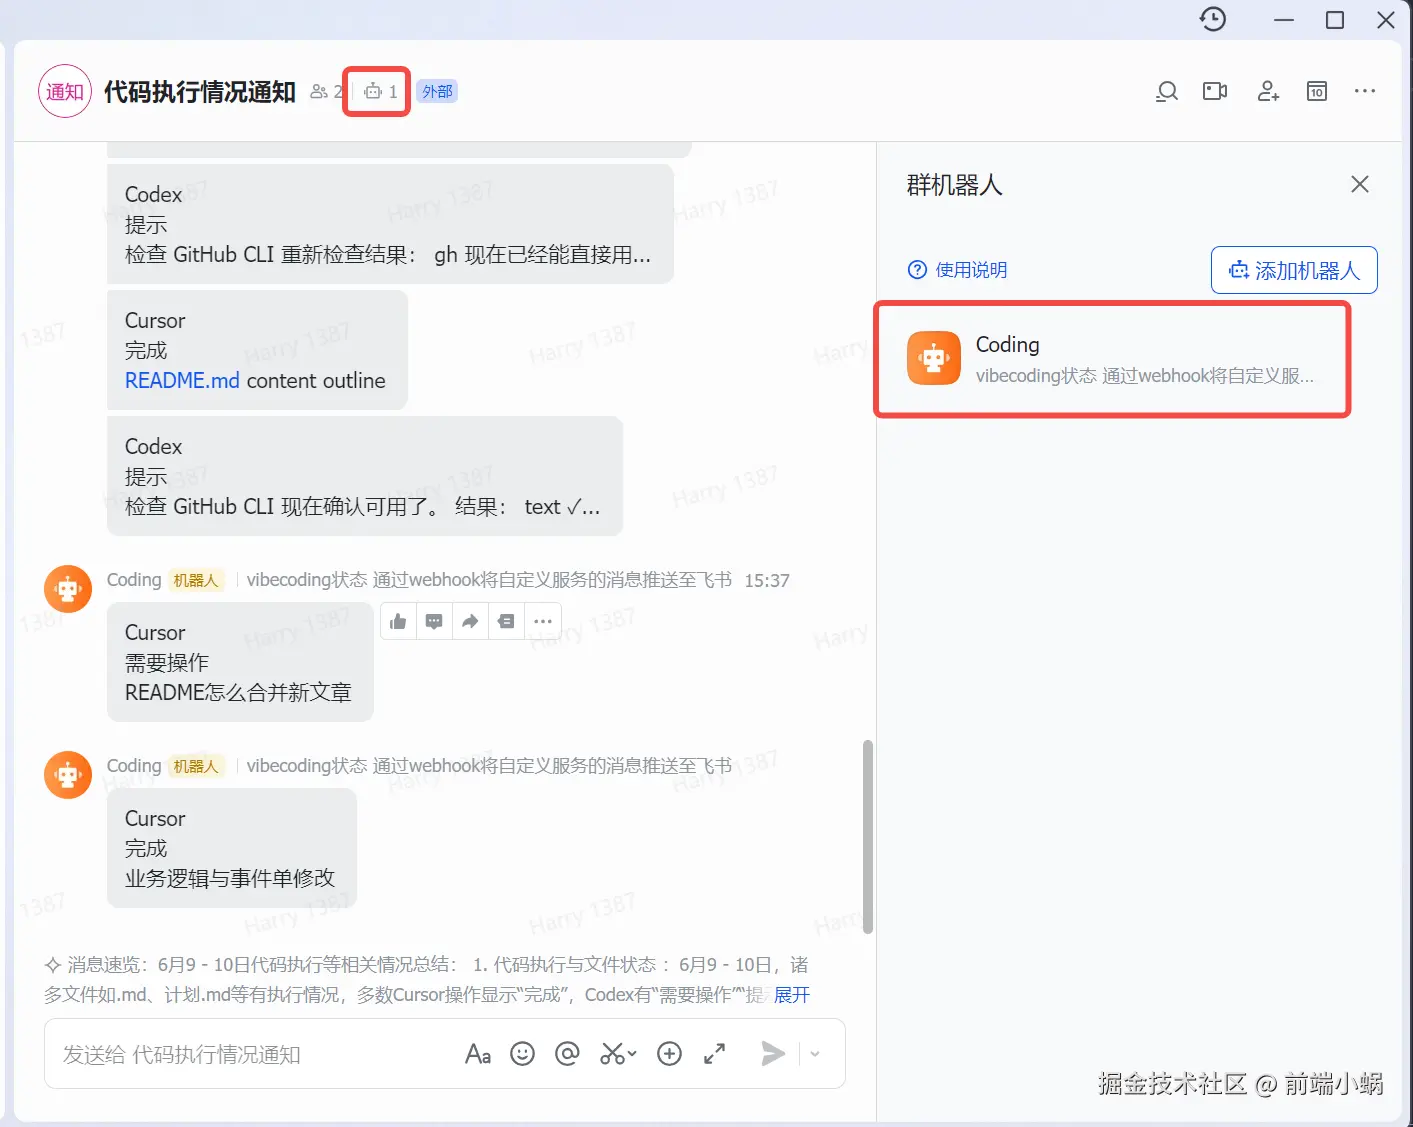The height and width of the screenshot is (1127, 1413).
Task: Click the 消息速览 summary sparkle icon
Action: pos(53,965)
